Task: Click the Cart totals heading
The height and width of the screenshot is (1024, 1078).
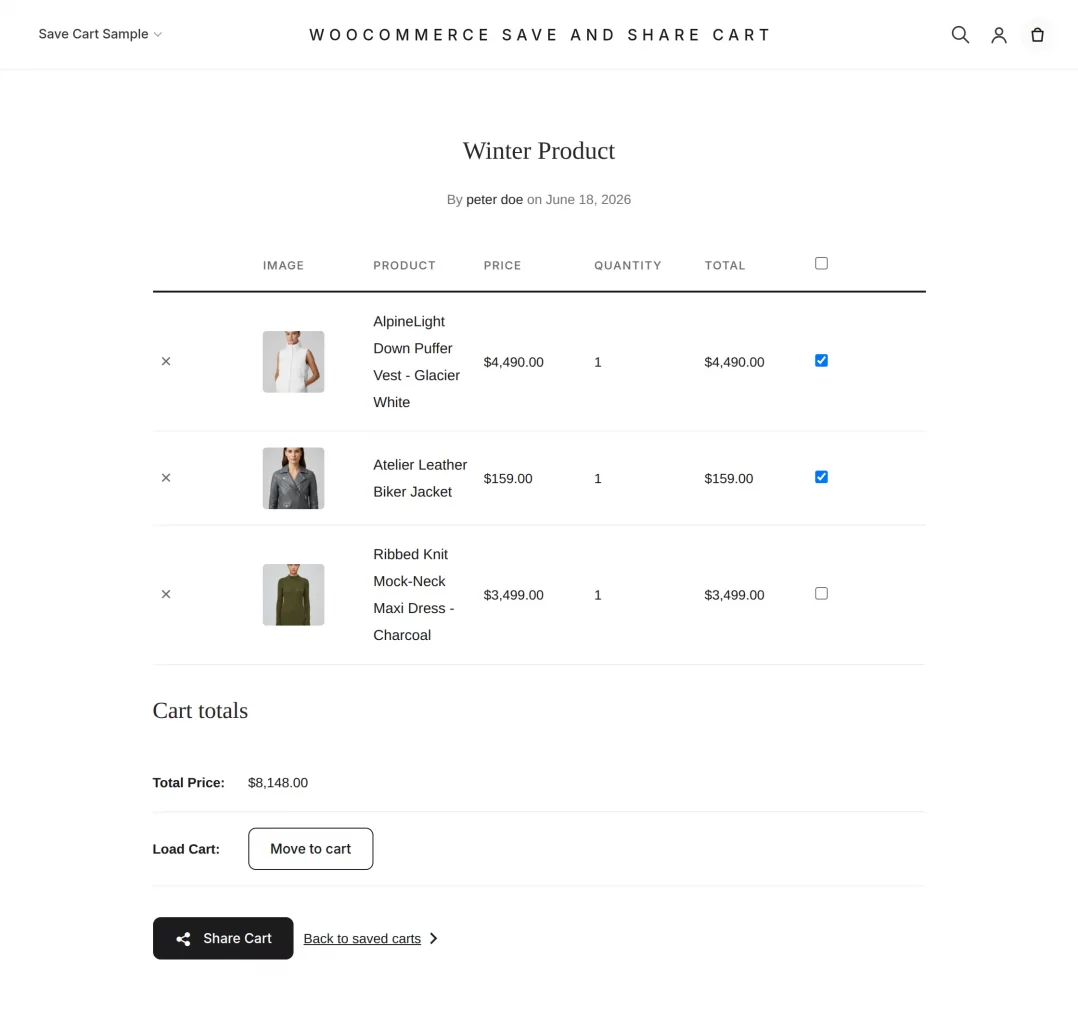Action: coord(200,710)
